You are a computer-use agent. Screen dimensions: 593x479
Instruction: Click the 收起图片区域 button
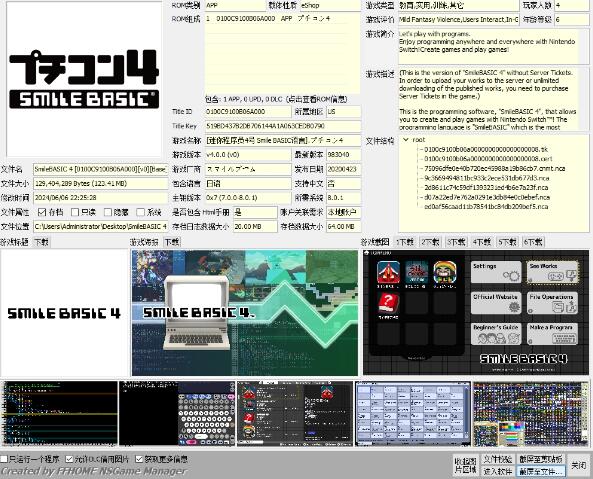[466, 465]
